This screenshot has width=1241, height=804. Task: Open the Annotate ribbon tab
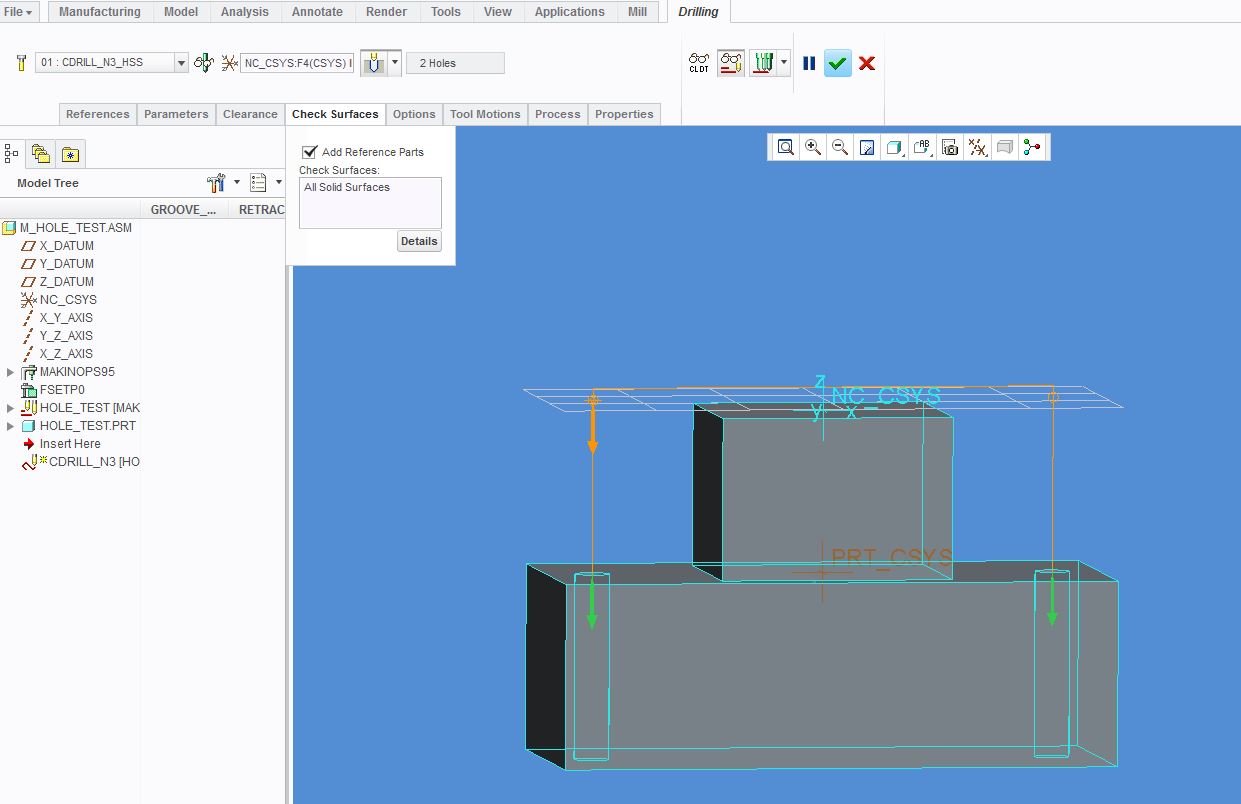point(317,12)
